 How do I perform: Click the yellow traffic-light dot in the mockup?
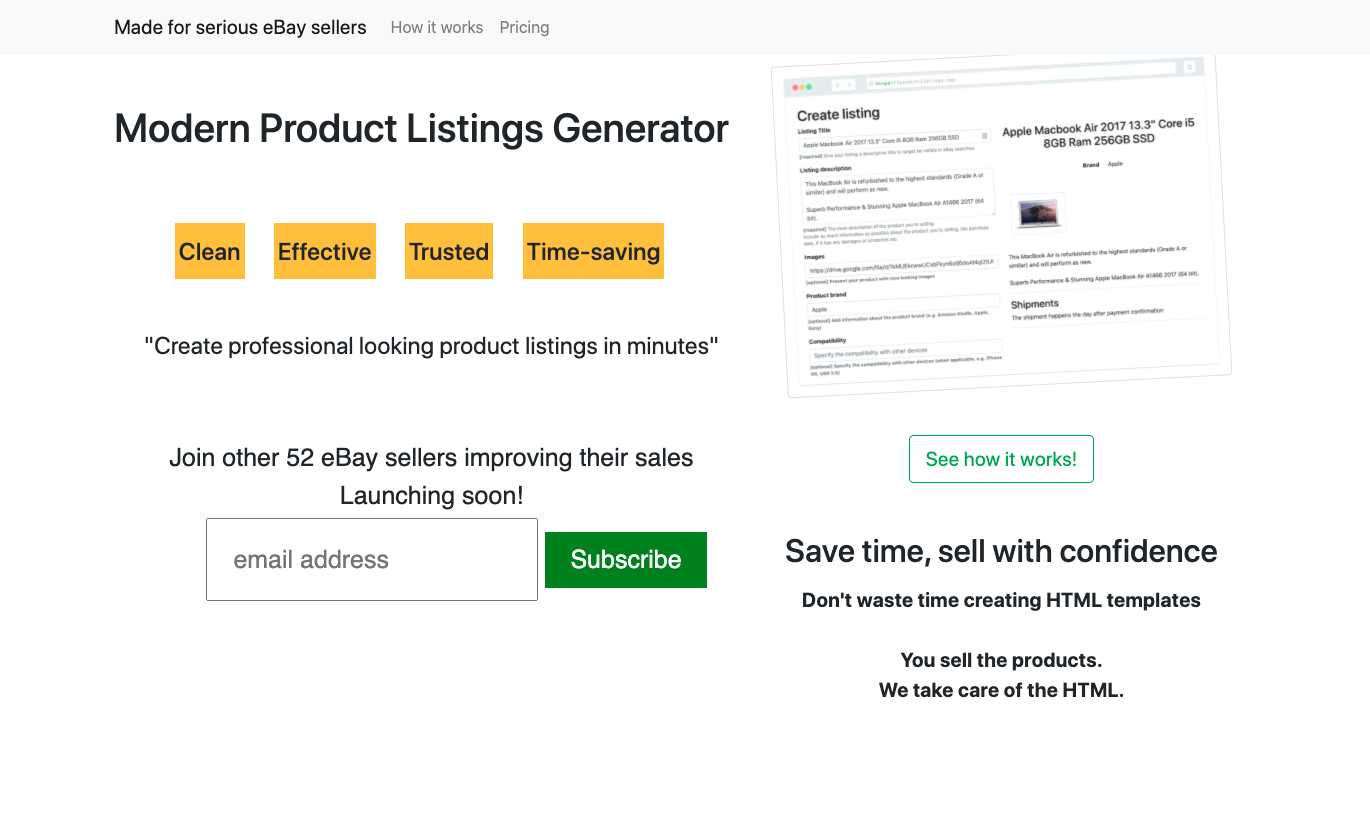tap(802, 86)
